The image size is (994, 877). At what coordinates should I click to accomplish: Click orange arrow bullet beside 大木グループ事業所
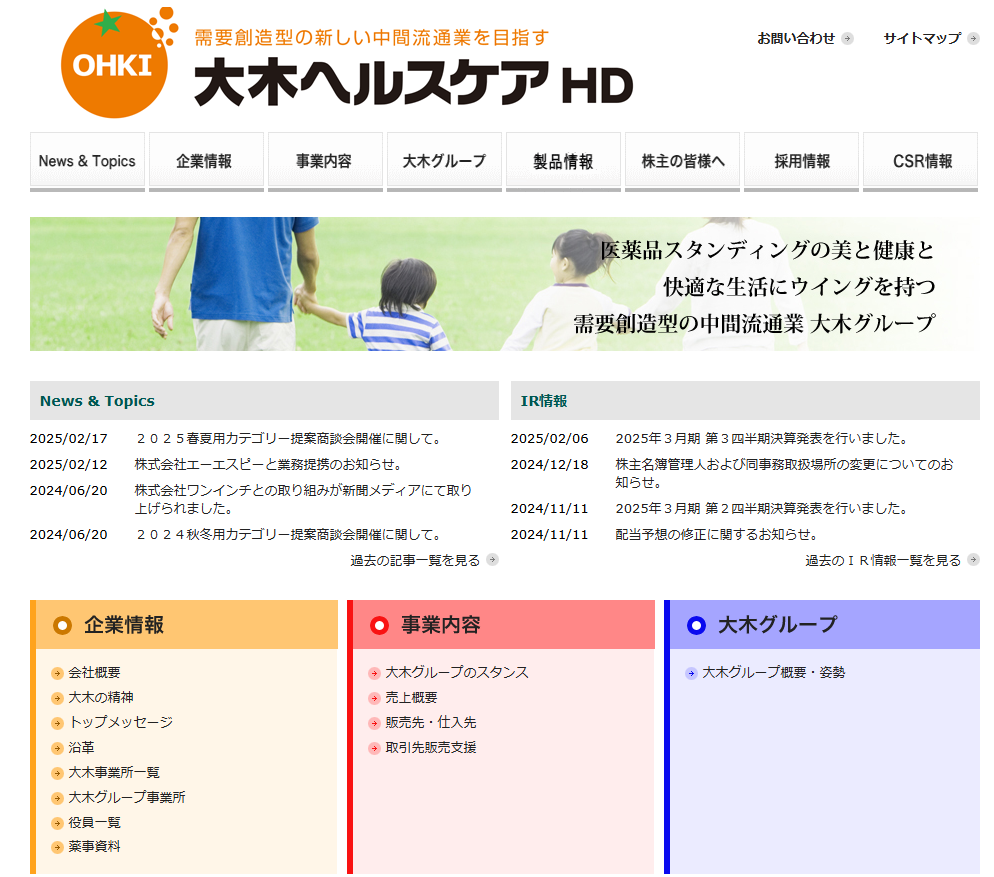(x=57, y=798)
